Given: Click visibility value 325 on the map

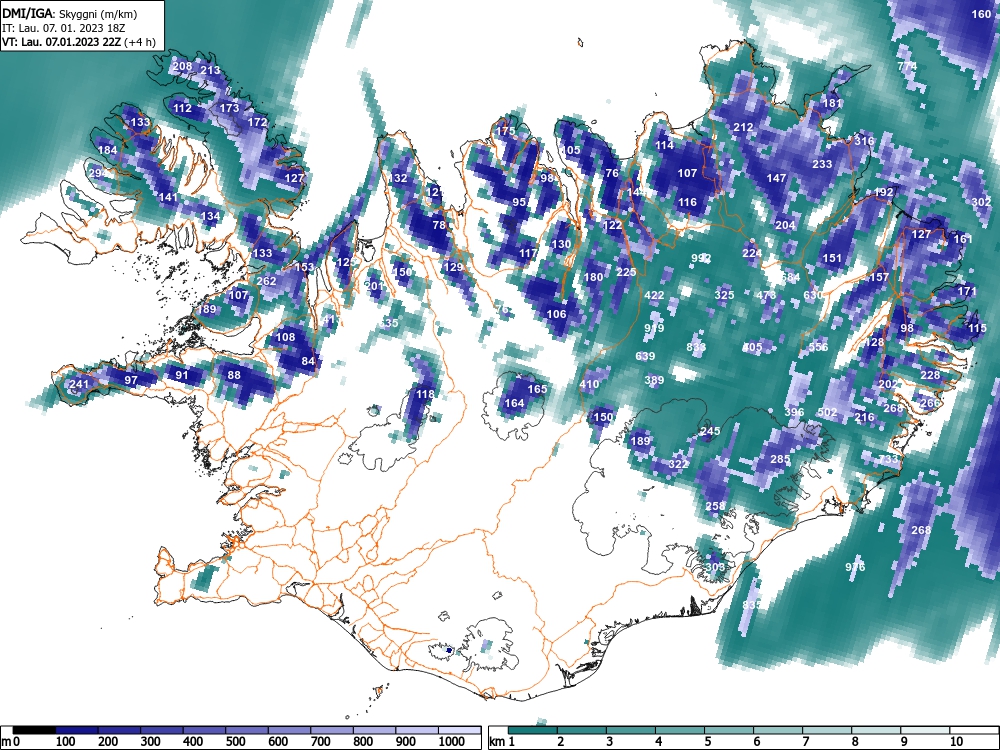Looking at the screenshot, I should (x=724, y=295).
